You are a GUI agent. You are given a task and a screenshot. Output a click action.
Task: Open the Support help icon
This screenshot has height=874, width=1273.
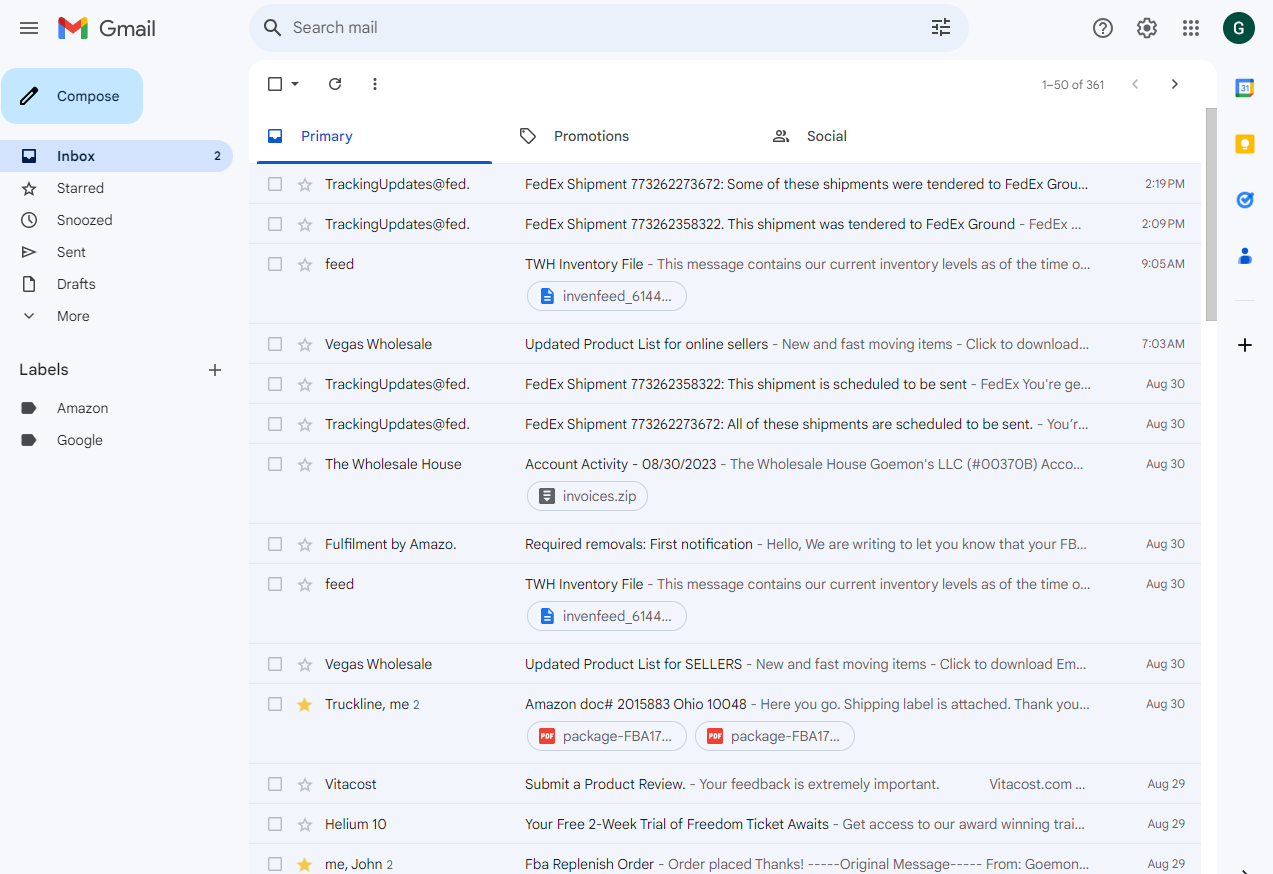point(1103,28)
